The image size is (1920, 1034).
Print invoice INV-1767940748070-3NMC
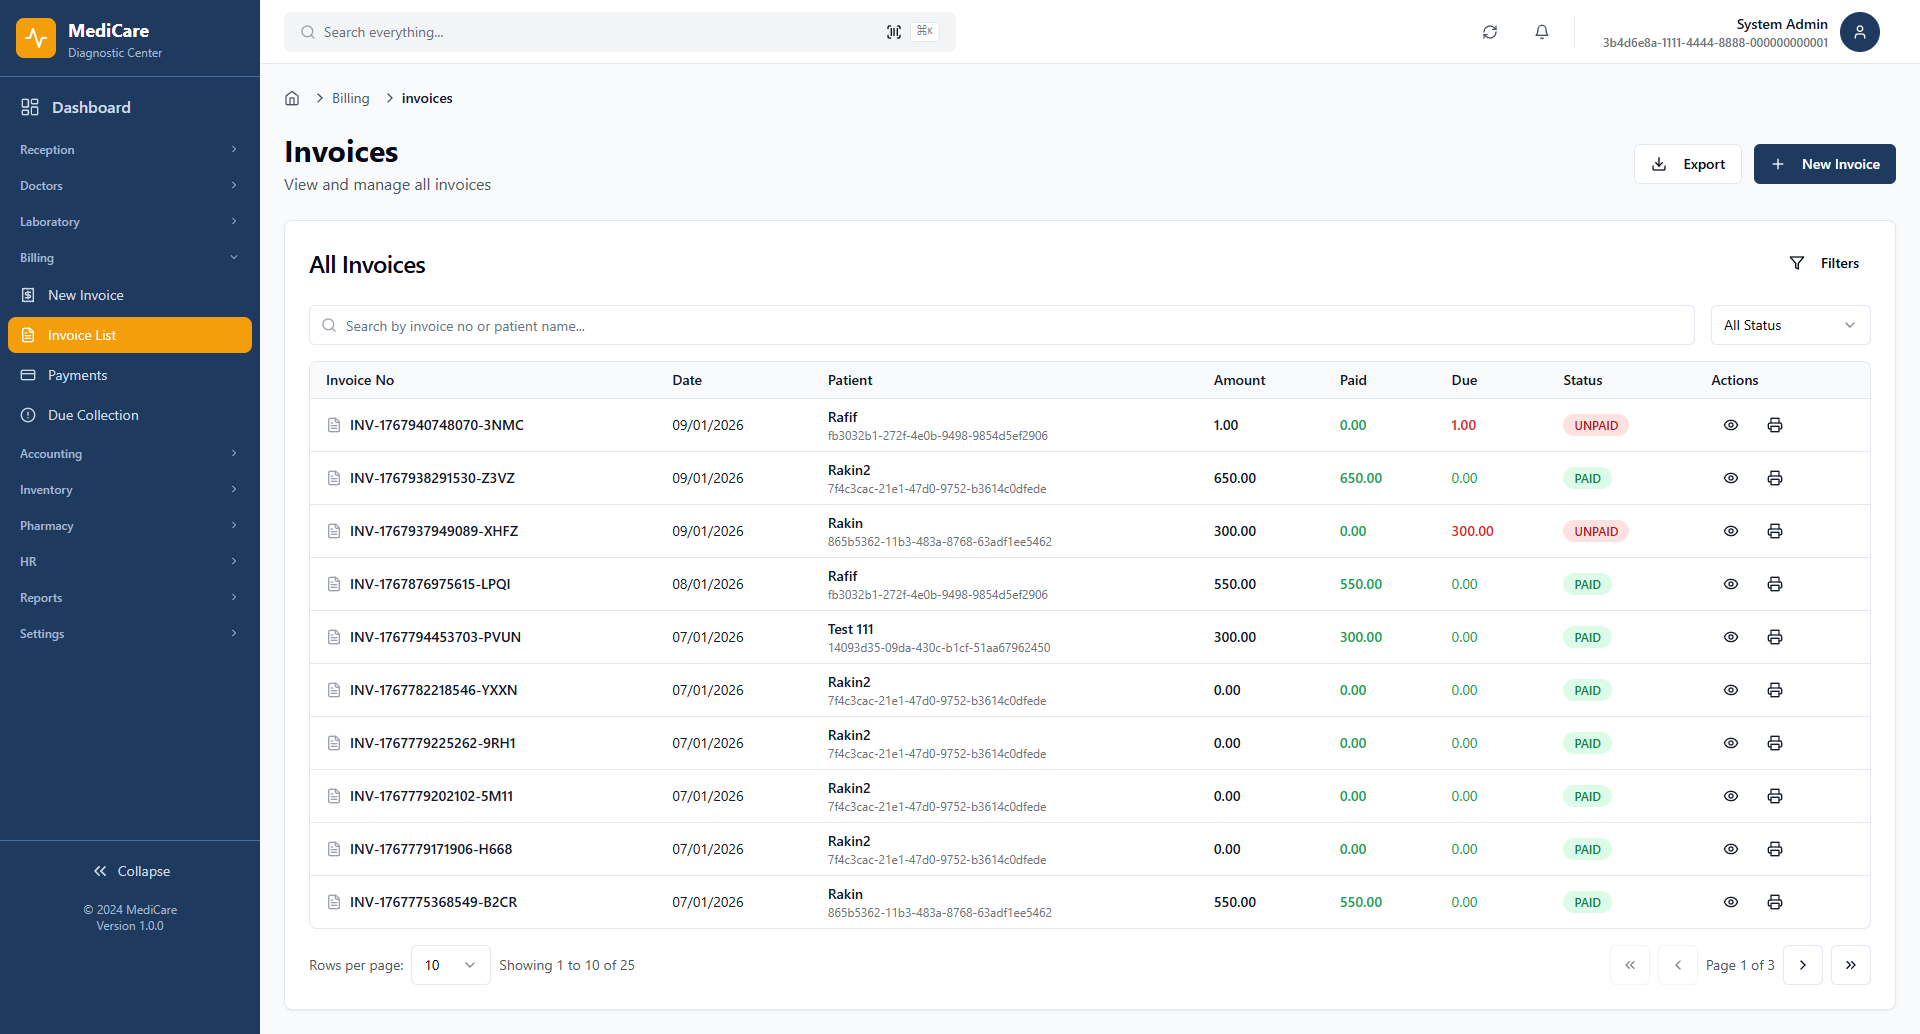pyautogui.click(x=1775, y=425)
